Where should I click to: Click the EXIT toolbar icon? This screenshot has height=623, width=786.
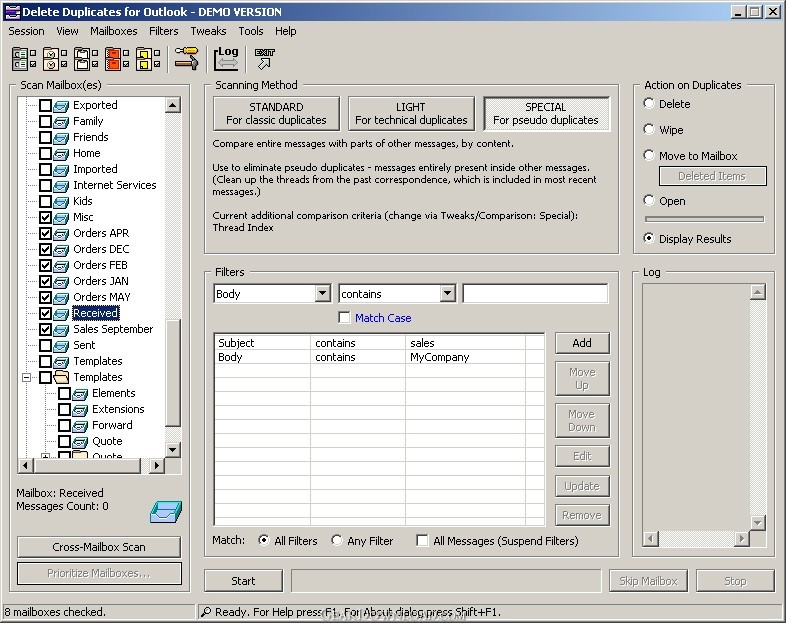264,59
